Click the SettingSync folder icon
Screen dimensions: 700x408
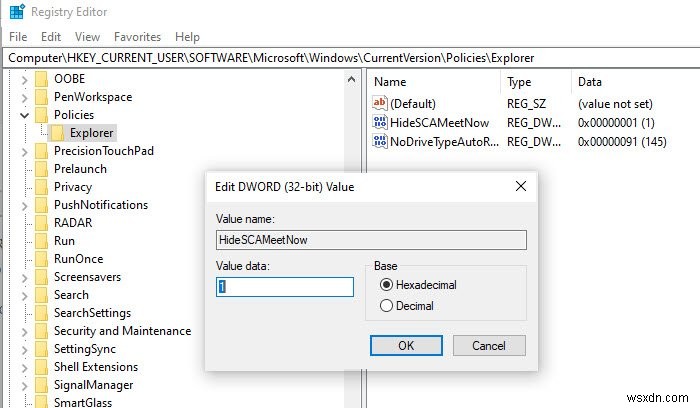42,349
